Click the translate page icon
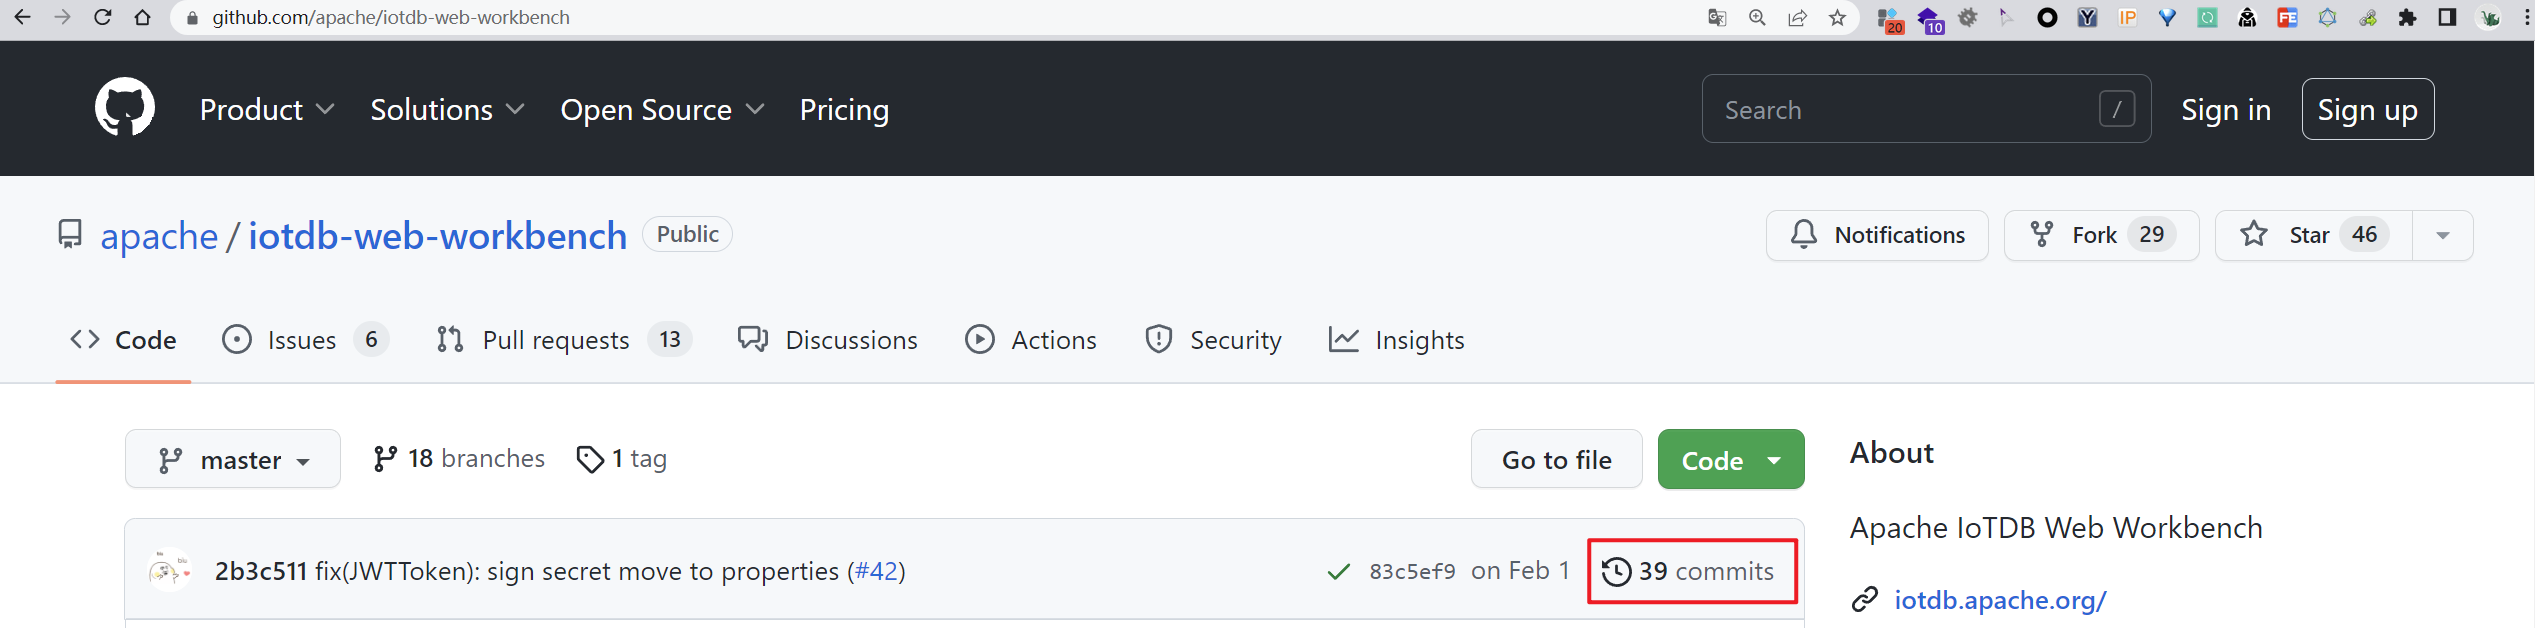The image size is (2535, 628). coord(1717,17)
